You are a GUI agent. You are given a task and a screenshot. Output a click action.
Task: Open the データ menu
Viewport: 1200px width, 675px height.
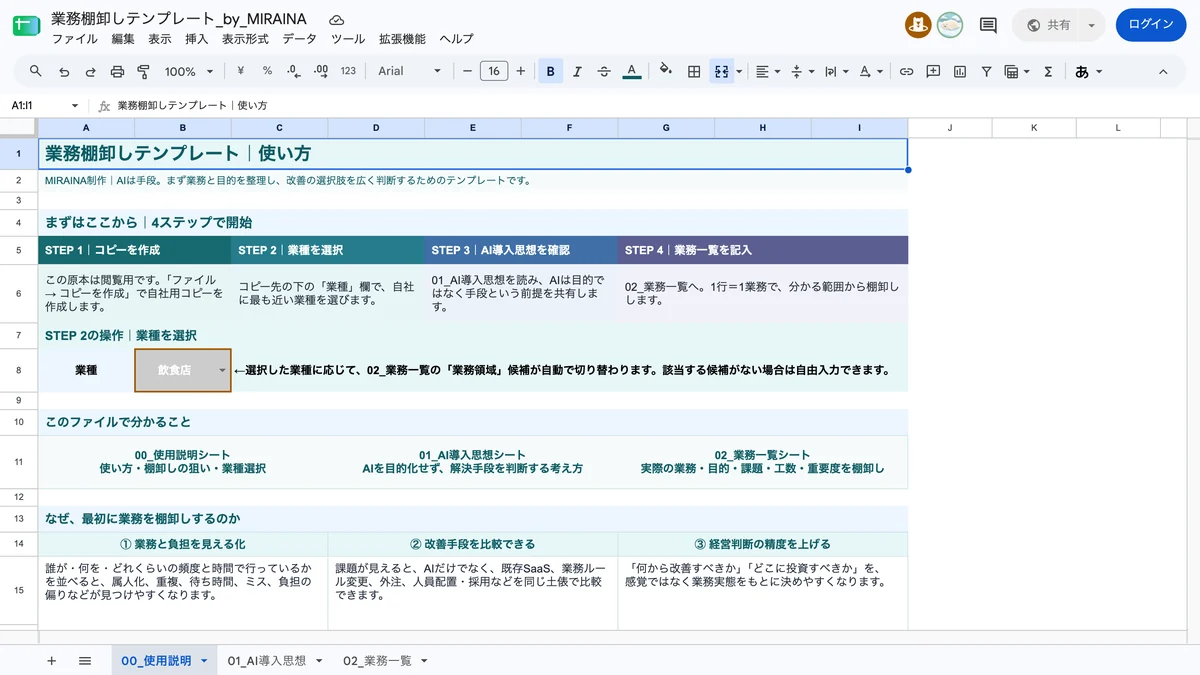[299, 39]
